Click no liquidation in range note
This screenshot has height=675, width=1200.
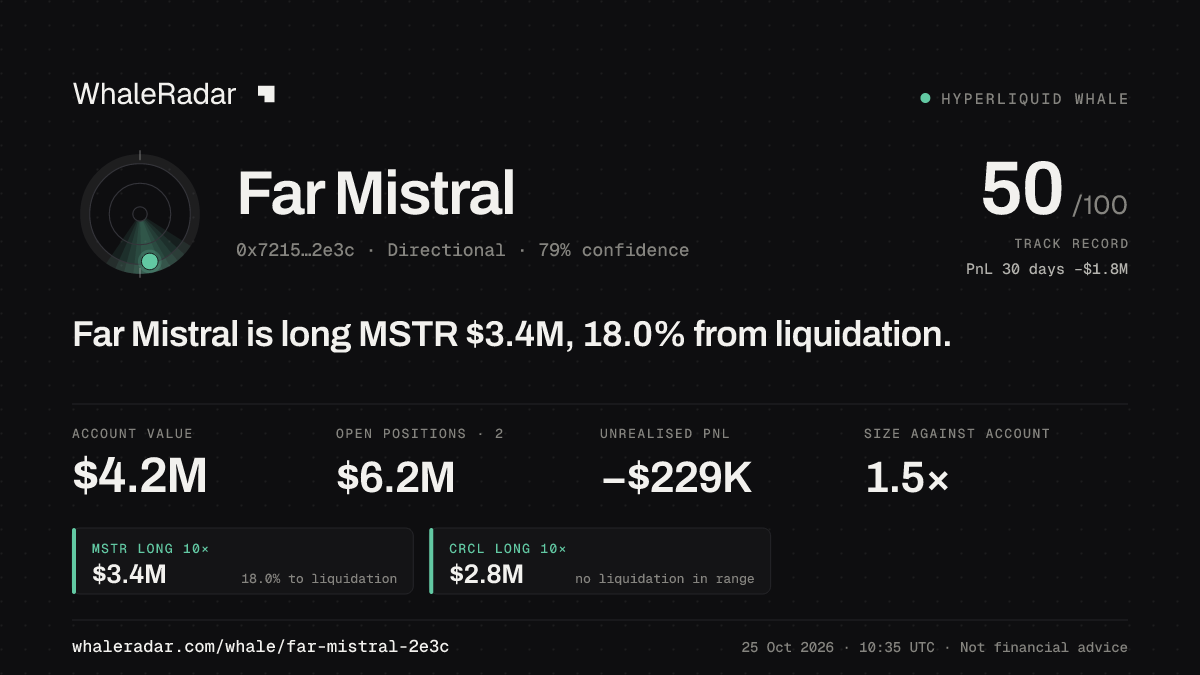pos(665,579)
